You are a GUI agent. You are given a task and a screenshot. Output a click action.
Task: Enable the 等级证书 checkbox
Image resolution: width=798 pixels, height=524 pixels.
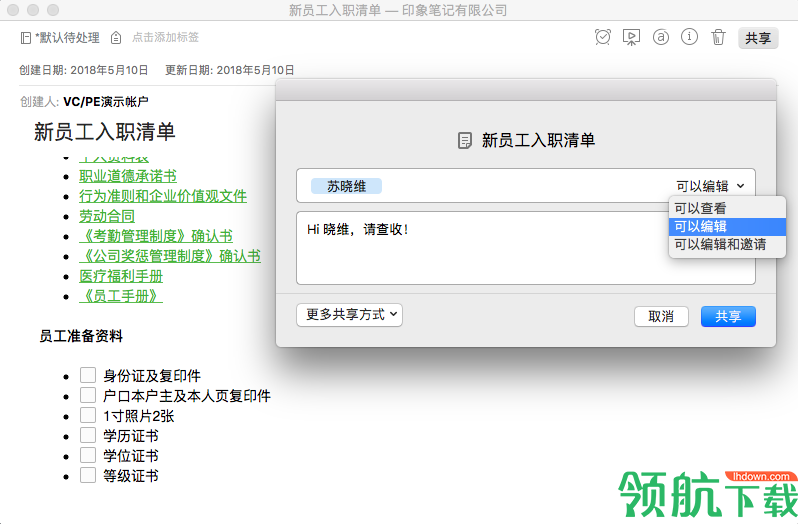click(88, 475)
